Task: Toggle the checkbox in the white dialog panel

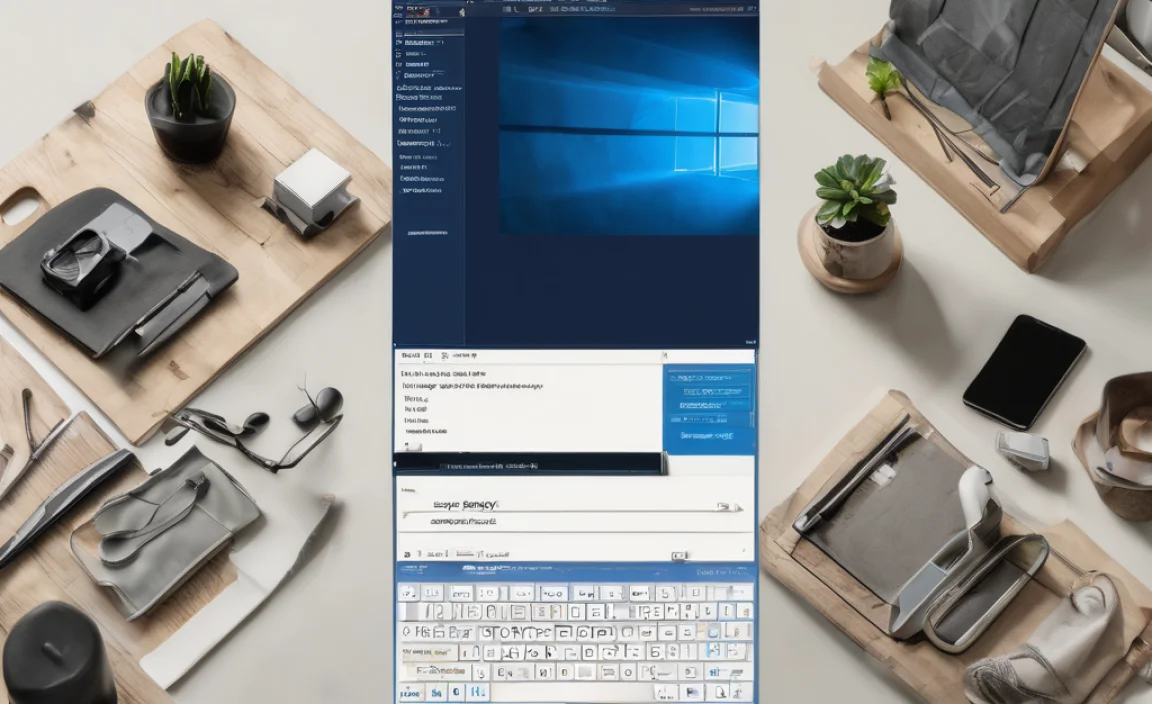Action: pyautogui.click(x=414, y=445)
